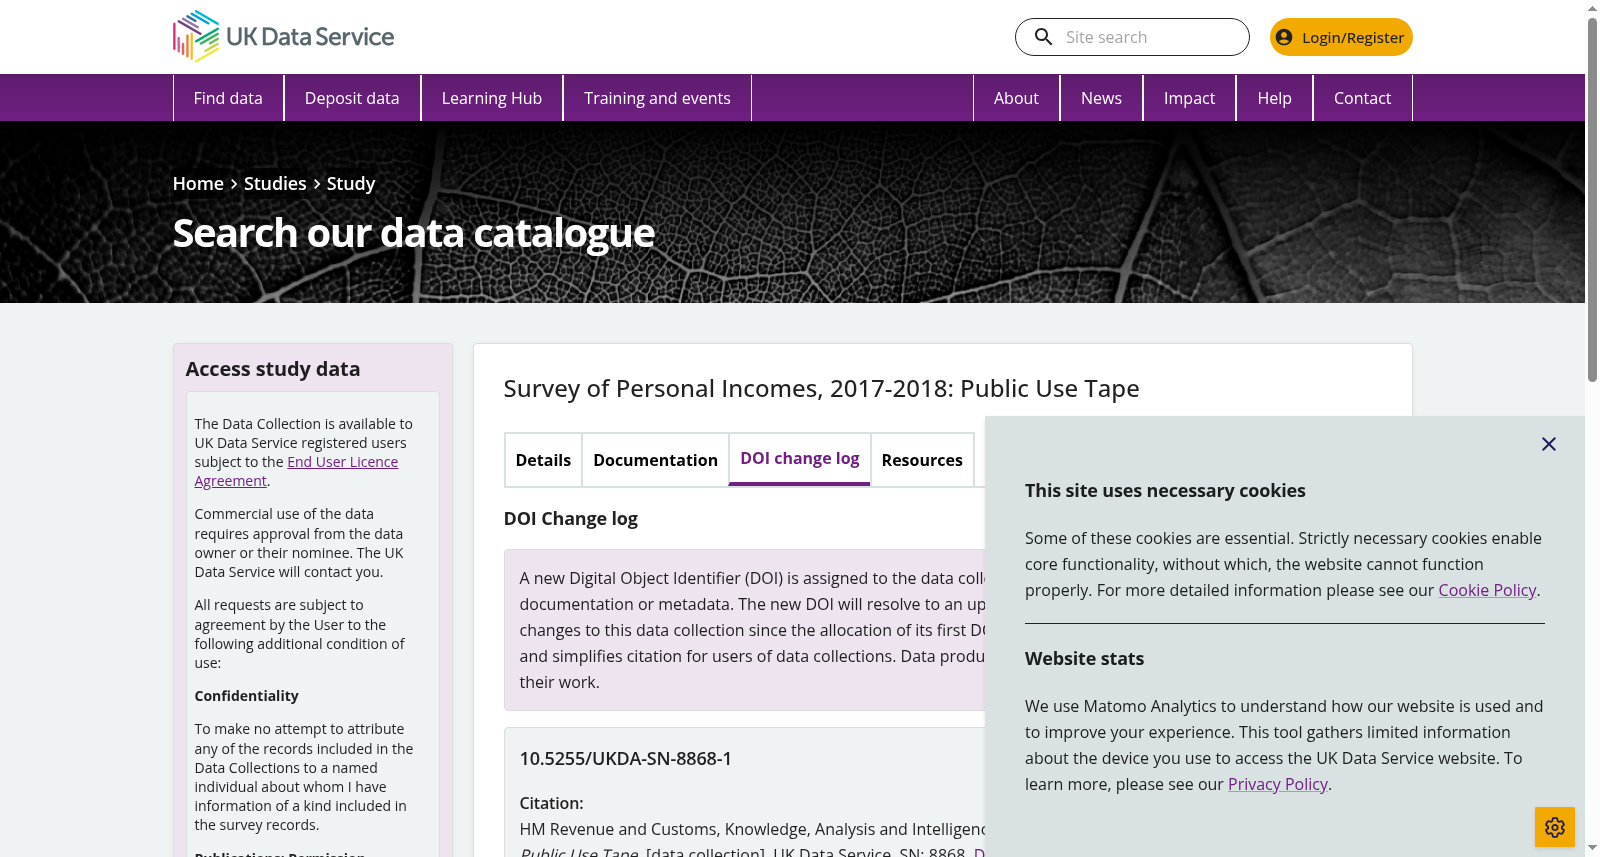This screenshot has height=857, width=1600.
Task: Open the Help section
Action: (1274, 98)
